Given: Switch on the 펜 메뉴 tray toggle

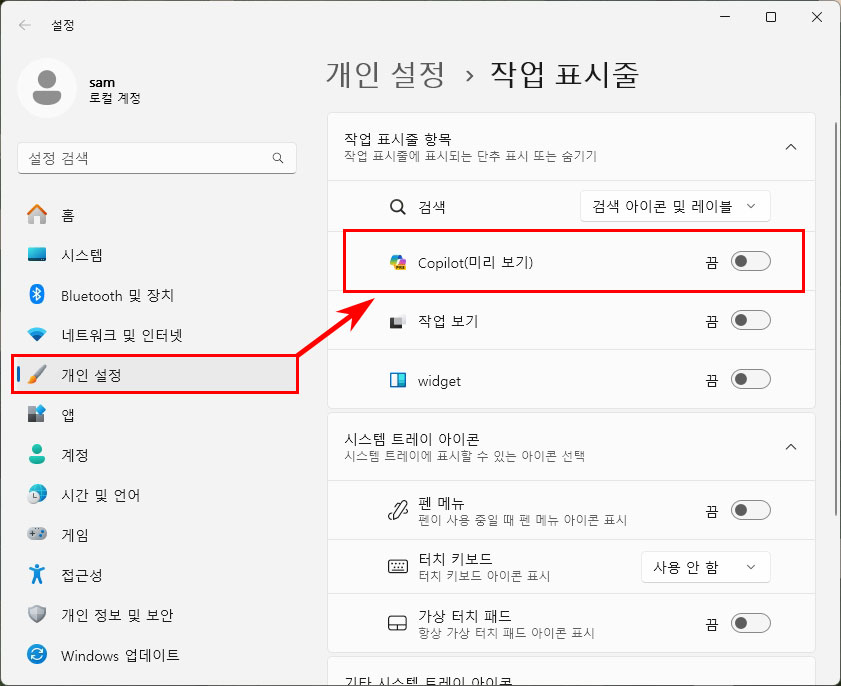Looking at the screenshot, I should (x=749, y=510).
